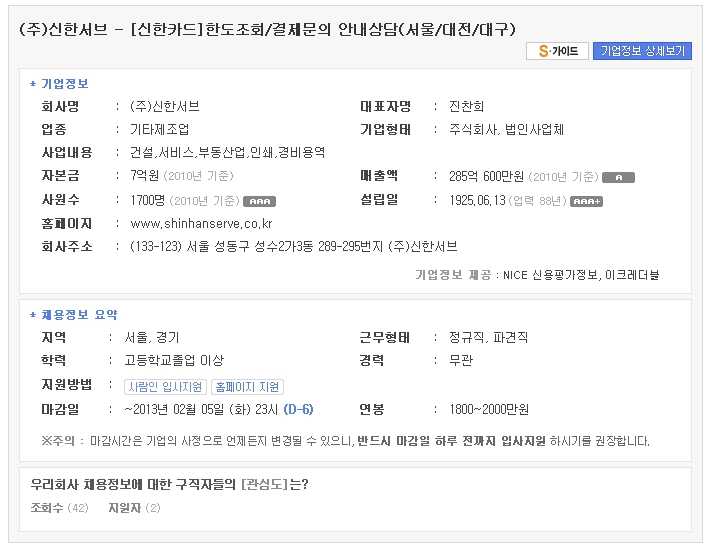708x544 pixels.
Task: Click the D-6 countdown indicator
Action: [298, 409]
